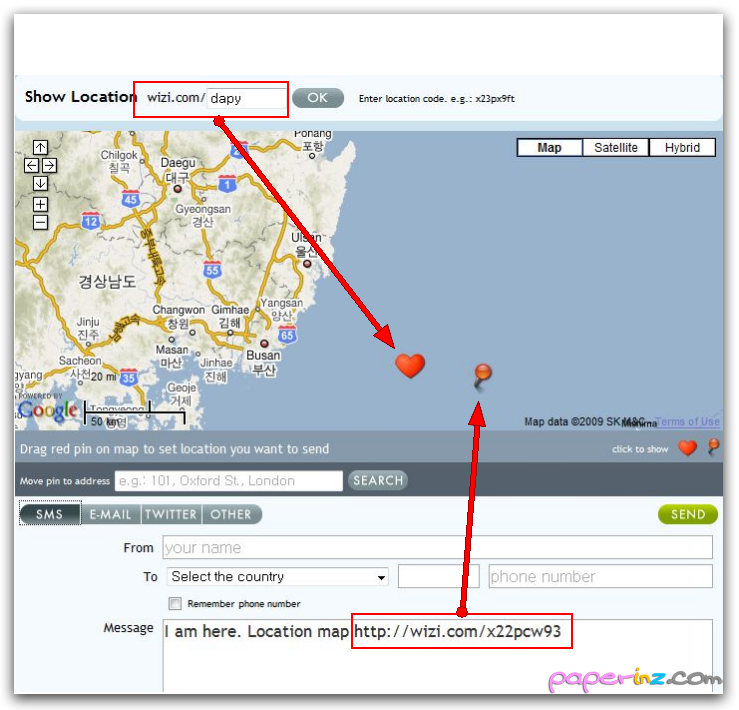Click the SEARCH button
This screenshot has width=739, height=710.
[378, 481]
